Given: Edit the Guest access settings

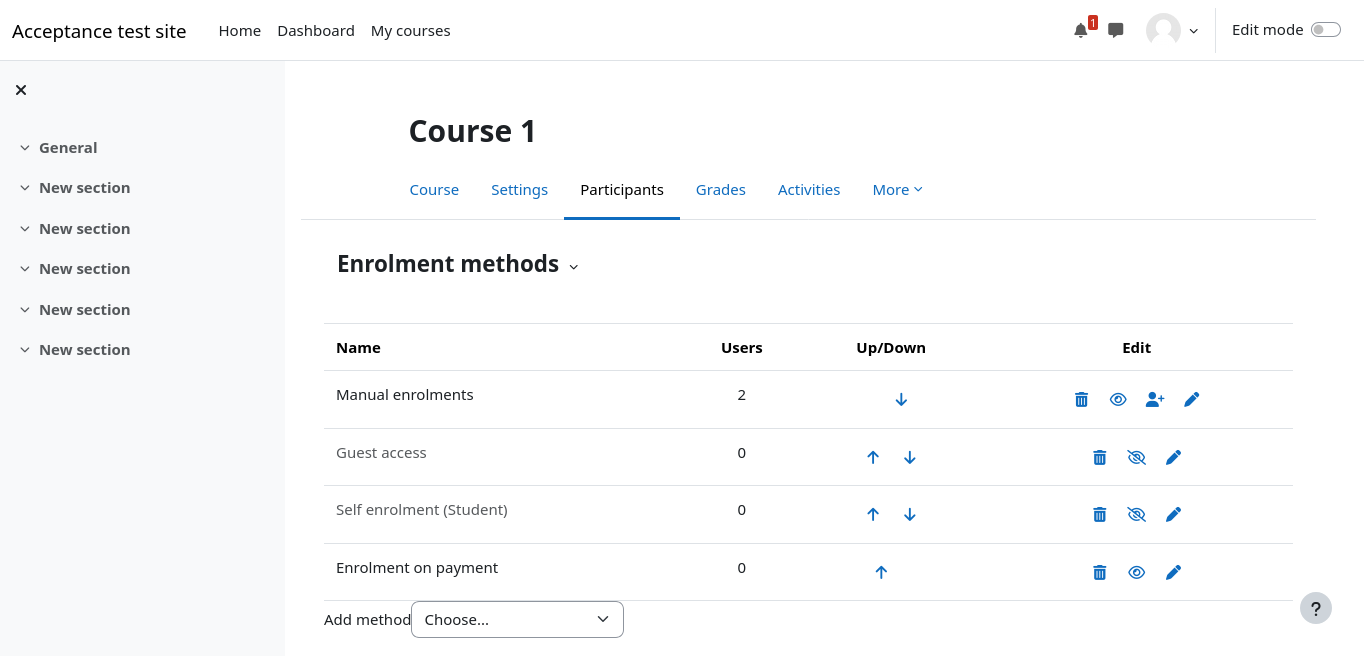Looking at the screenshot, I should coord(1173,457).
